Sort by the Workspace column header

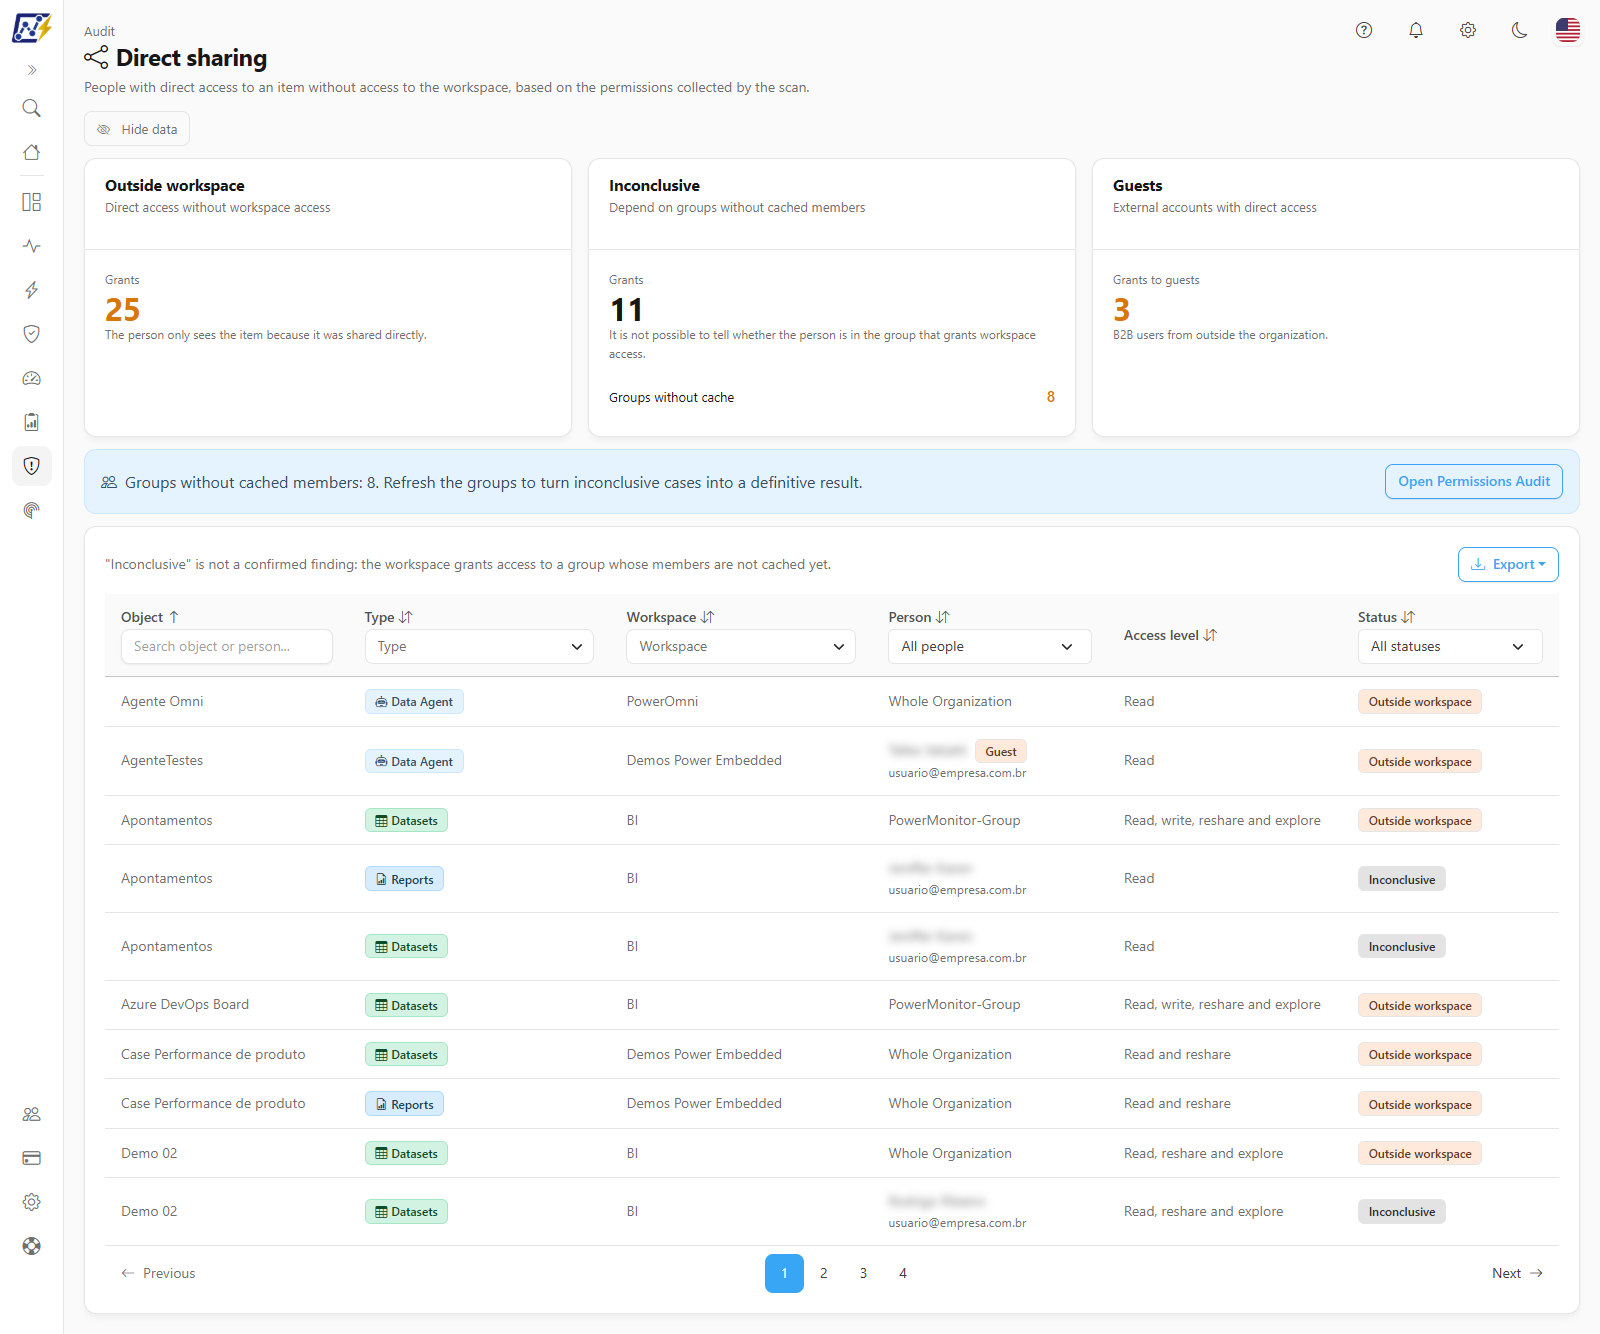click(670, 617)
